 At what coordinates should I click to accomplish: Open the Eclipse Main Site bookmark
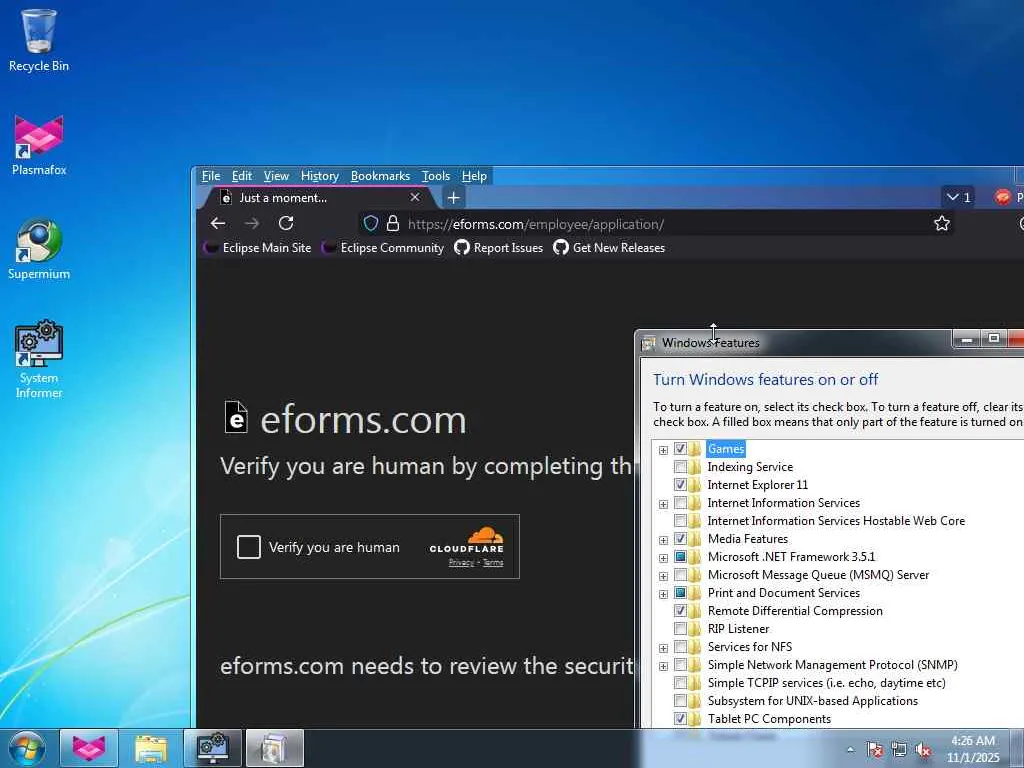coord(258,248)
